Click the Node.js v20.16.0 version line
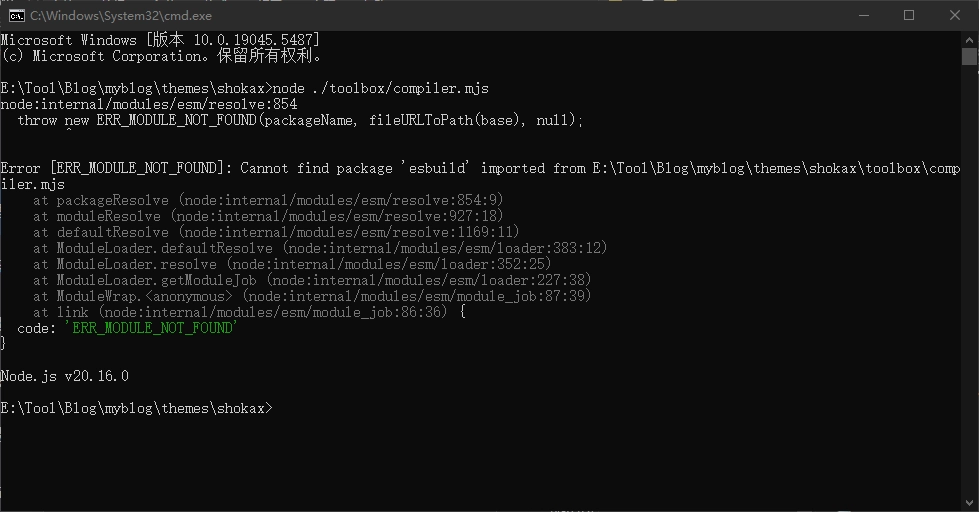Viewport: 979px width, 512px height. pyautogui.click(x=65, y=376)
